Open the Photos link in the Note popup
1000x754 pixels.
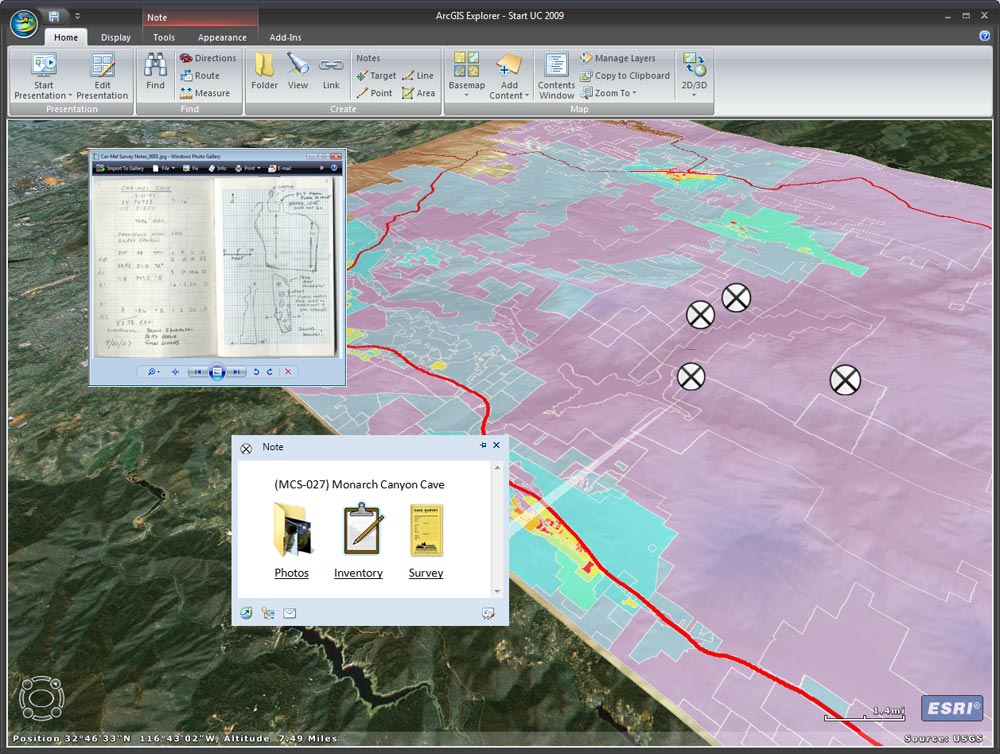291,573
